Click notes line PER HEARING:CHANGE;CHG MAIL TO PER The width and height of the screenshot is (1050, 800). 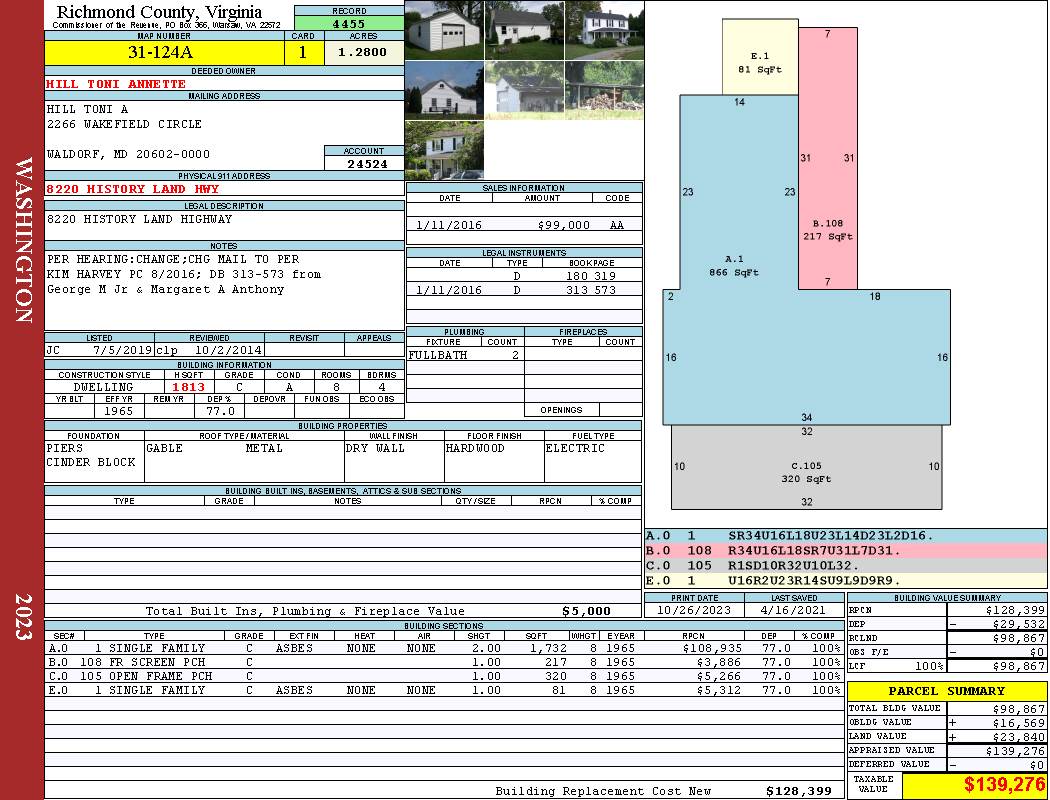point(173,258)
